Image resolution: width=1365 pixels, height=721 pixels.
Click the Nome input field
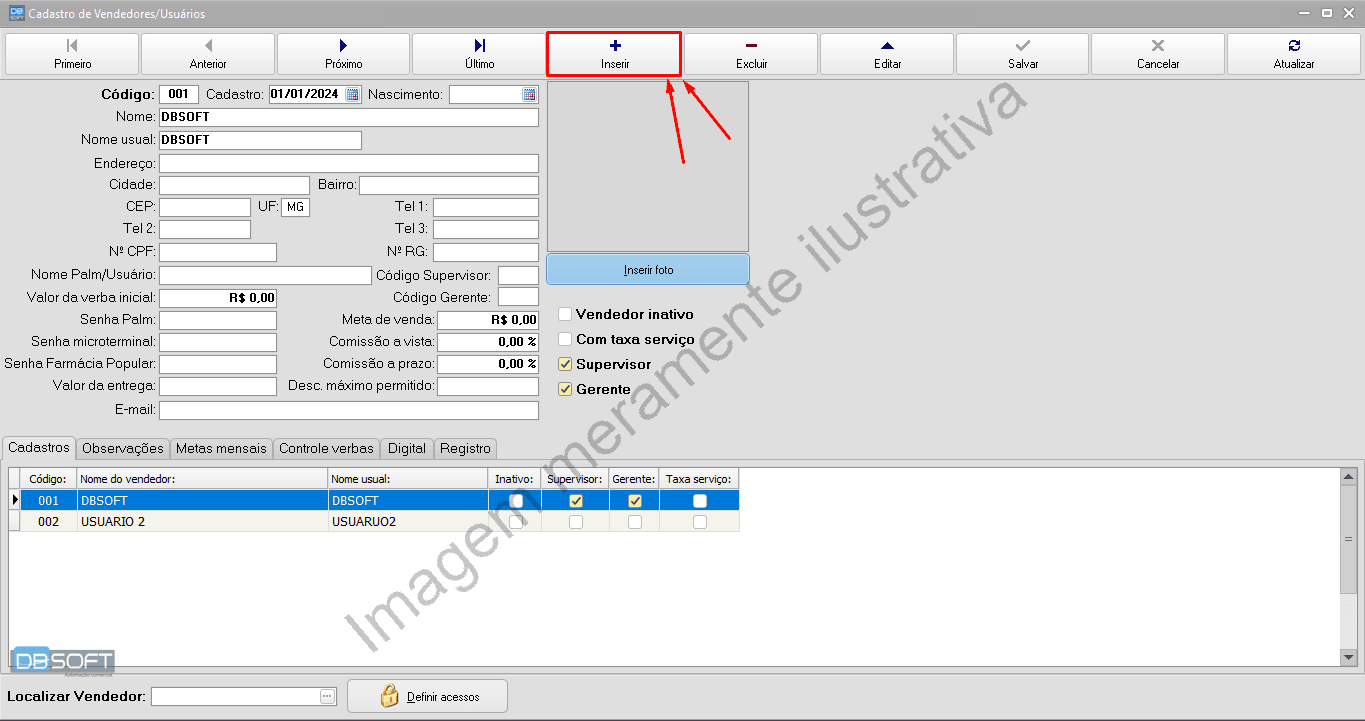[x=349, y=117]
